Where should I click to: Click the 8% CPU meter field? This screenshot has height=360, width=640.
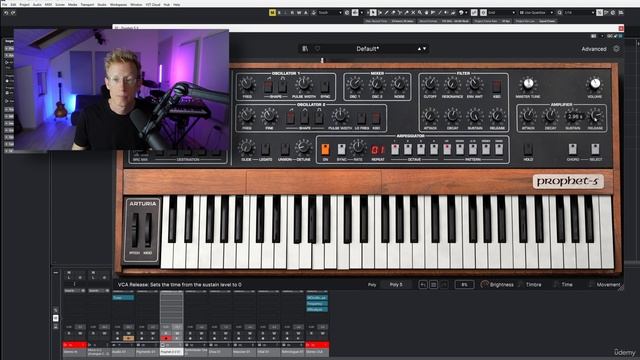[464, 284]
